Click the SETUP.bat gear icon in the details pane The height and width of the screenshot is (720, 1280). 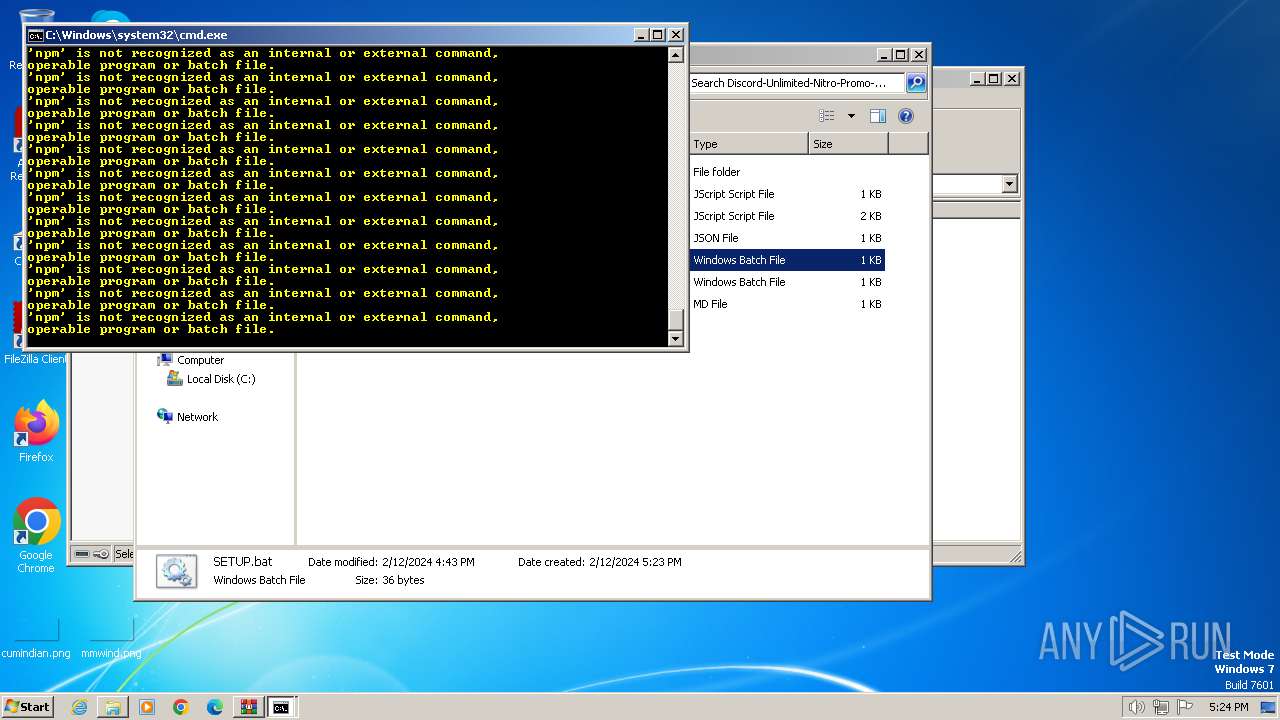pyautogui.click(x=177, y=571)
